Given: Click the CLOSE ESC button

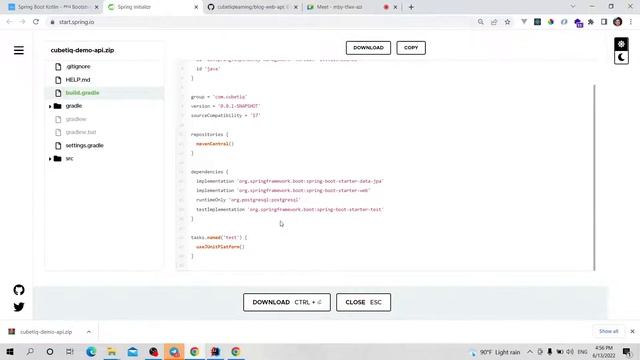Looking at the screenshot, I should tap(363, 302).
